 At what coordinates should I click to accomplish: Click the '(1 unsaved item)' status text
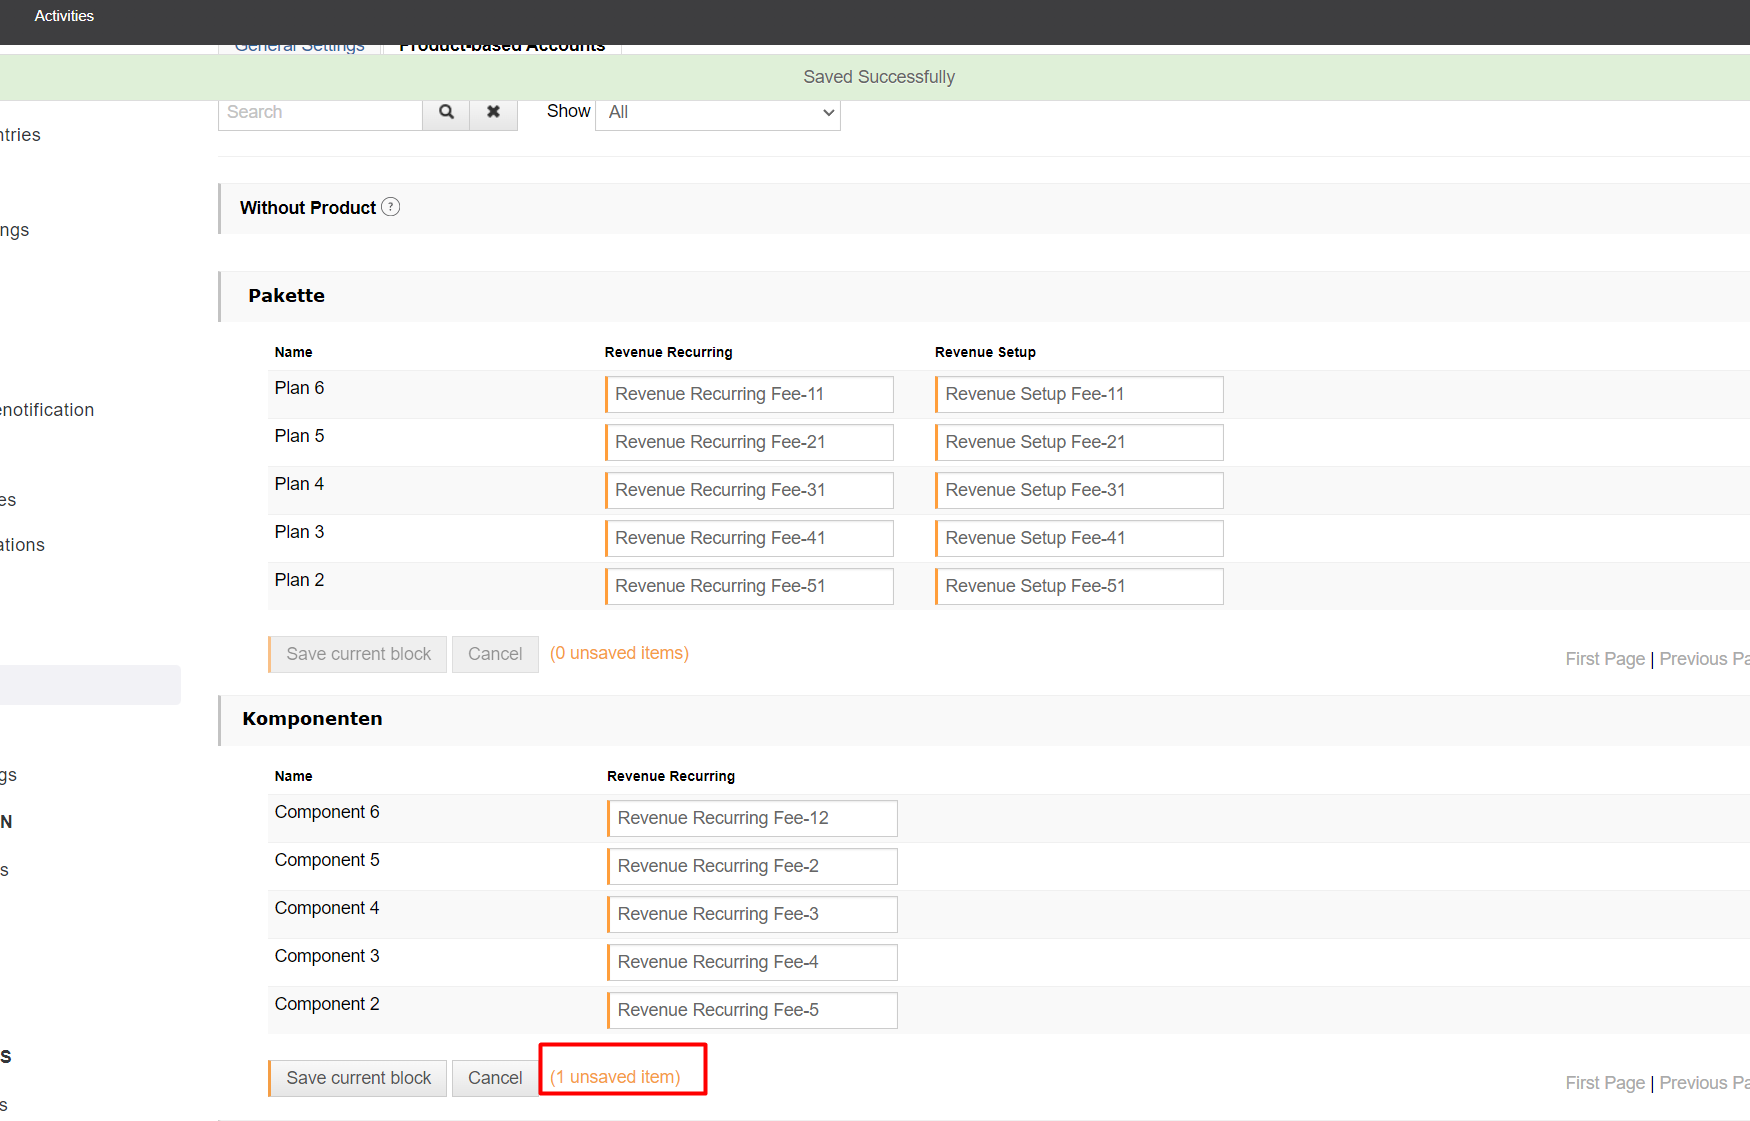click(x=615, y=1077)
